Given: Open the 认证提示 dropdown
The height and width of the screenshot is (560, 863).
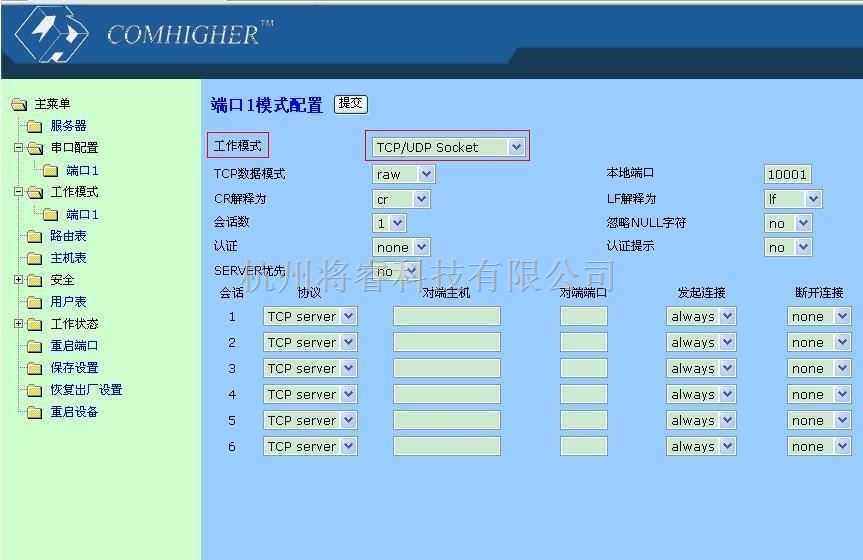Looking at the screenshot, I should click(x=788, y=247).
